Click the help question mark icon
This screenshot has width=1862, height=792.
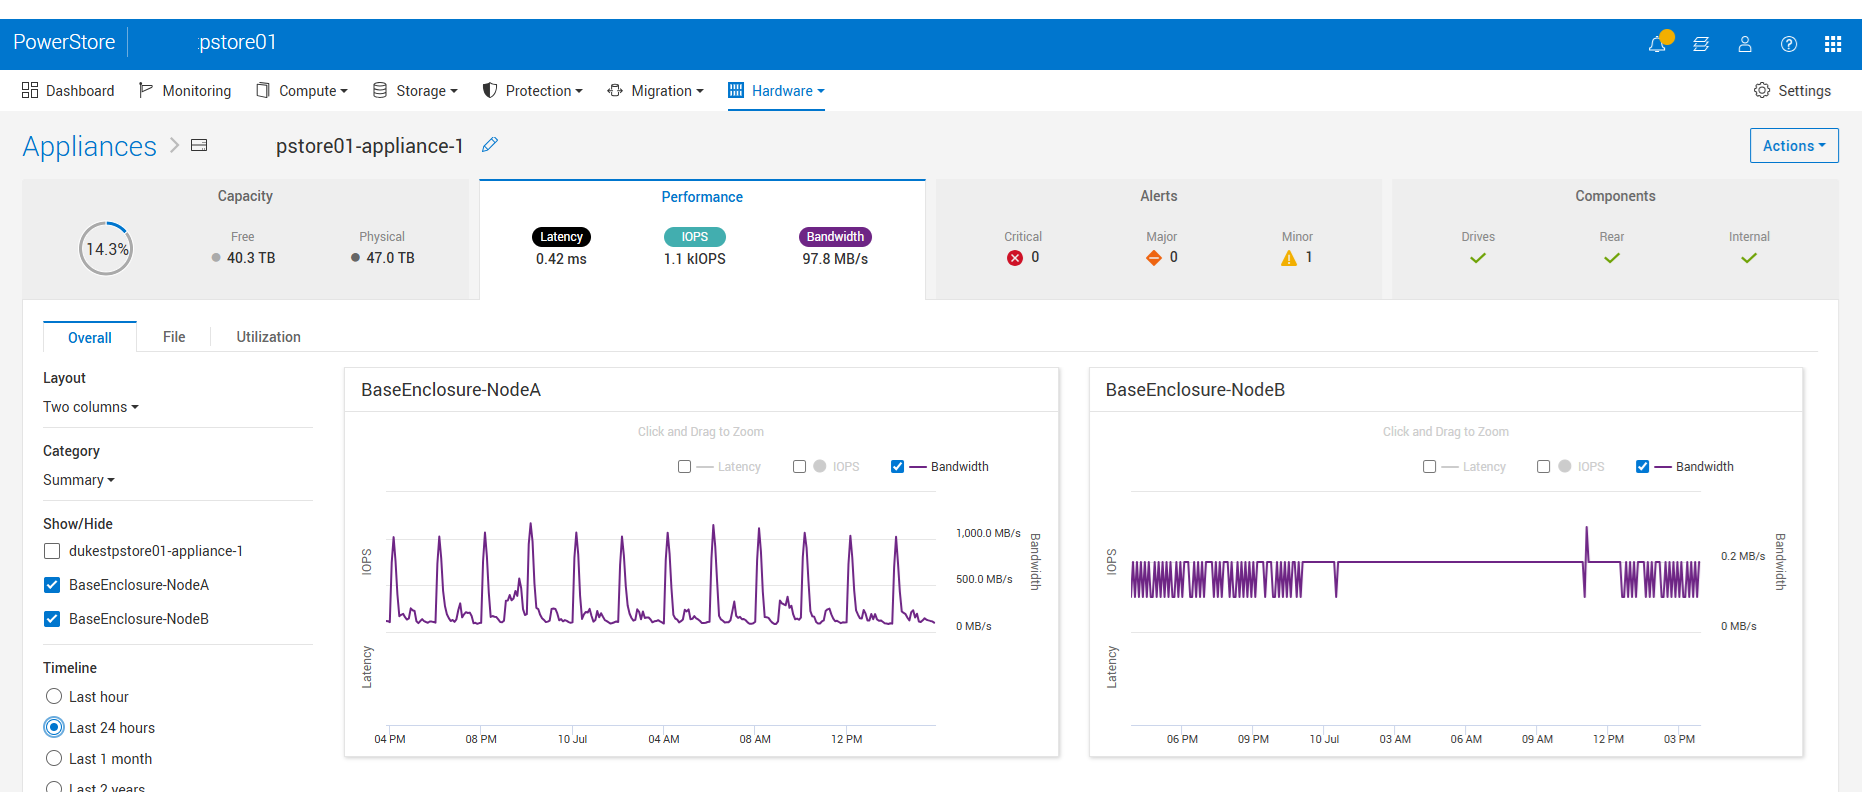pos(1789,44)
